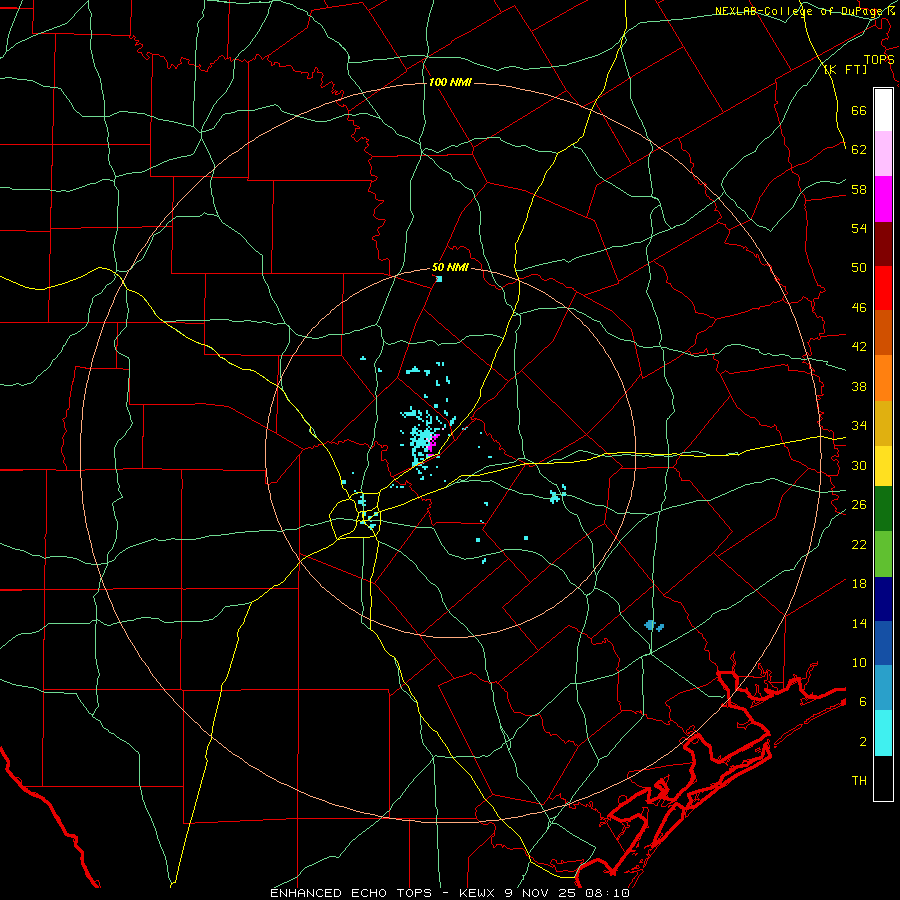Click the navy legend swatch
The image size is (900, 900).
pyautogui.click(x=883, y=599)
